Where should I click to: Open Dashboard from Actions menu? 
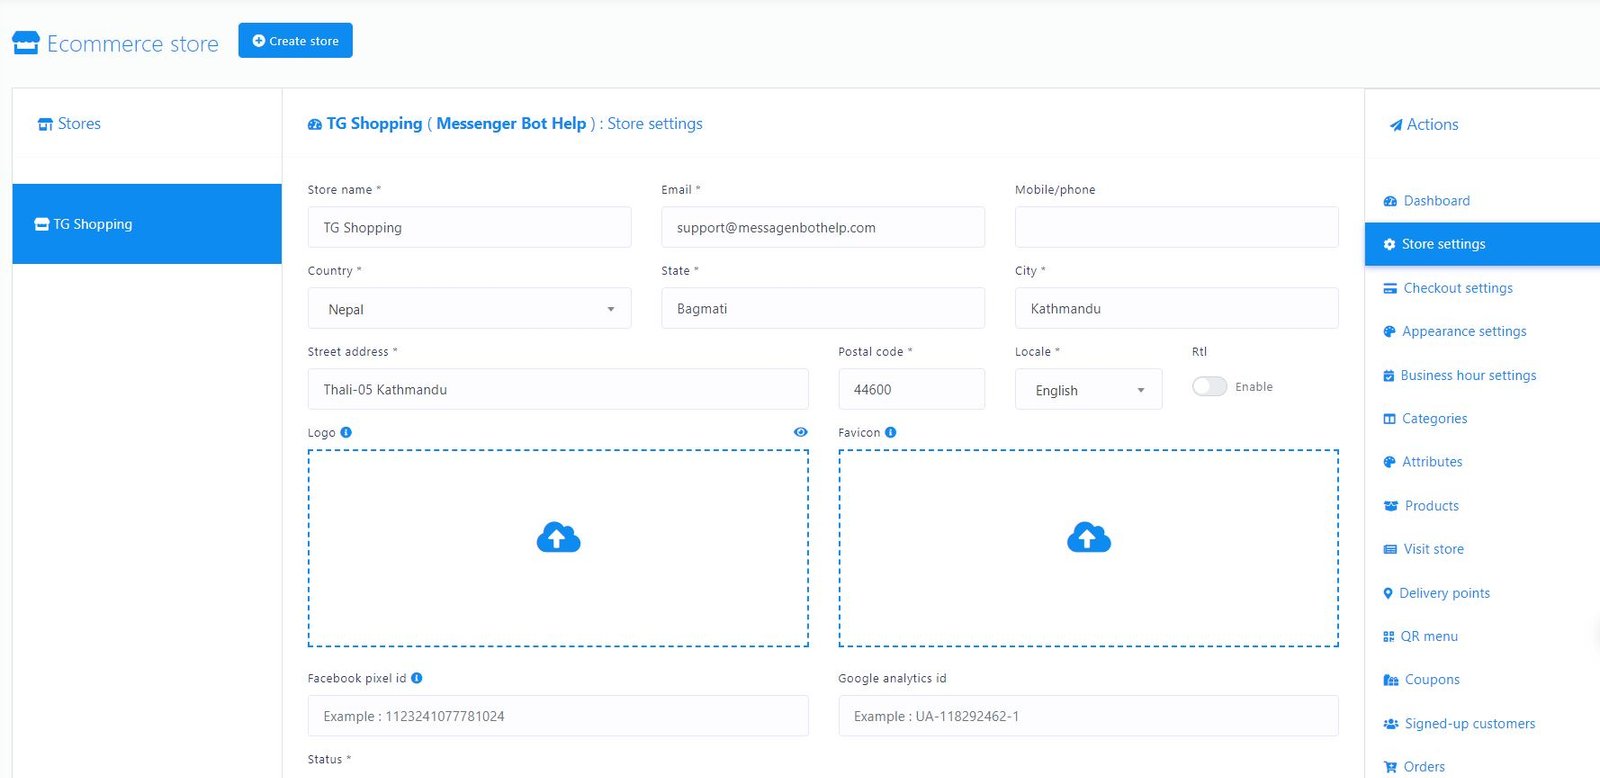[1436, 200]
